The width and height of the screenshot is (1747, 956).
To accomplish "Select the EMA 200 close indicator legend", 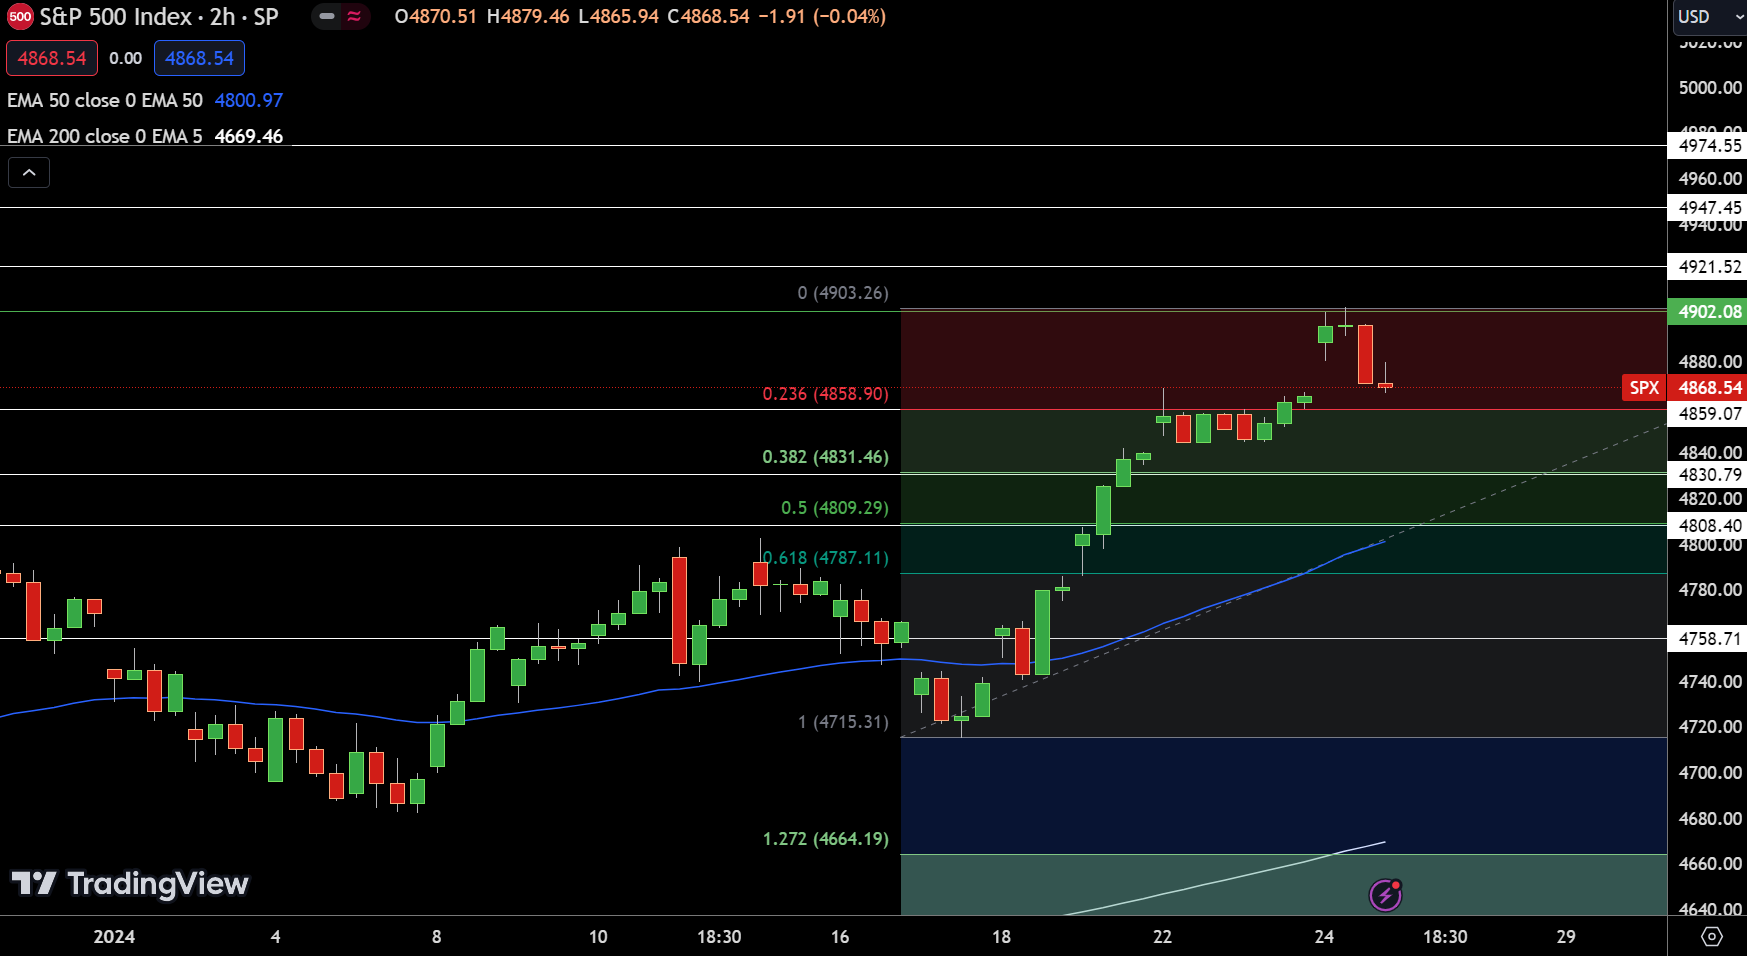I will pos(105,136).
